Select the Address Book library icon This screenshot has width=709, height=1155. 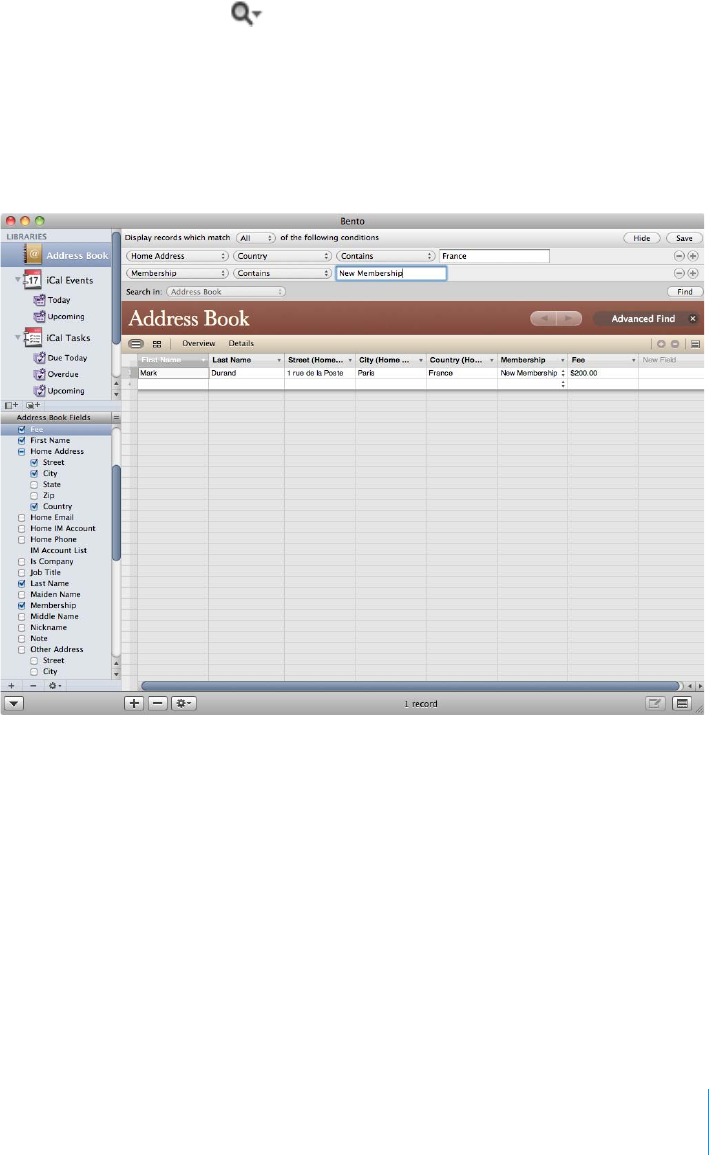(33, 254)
